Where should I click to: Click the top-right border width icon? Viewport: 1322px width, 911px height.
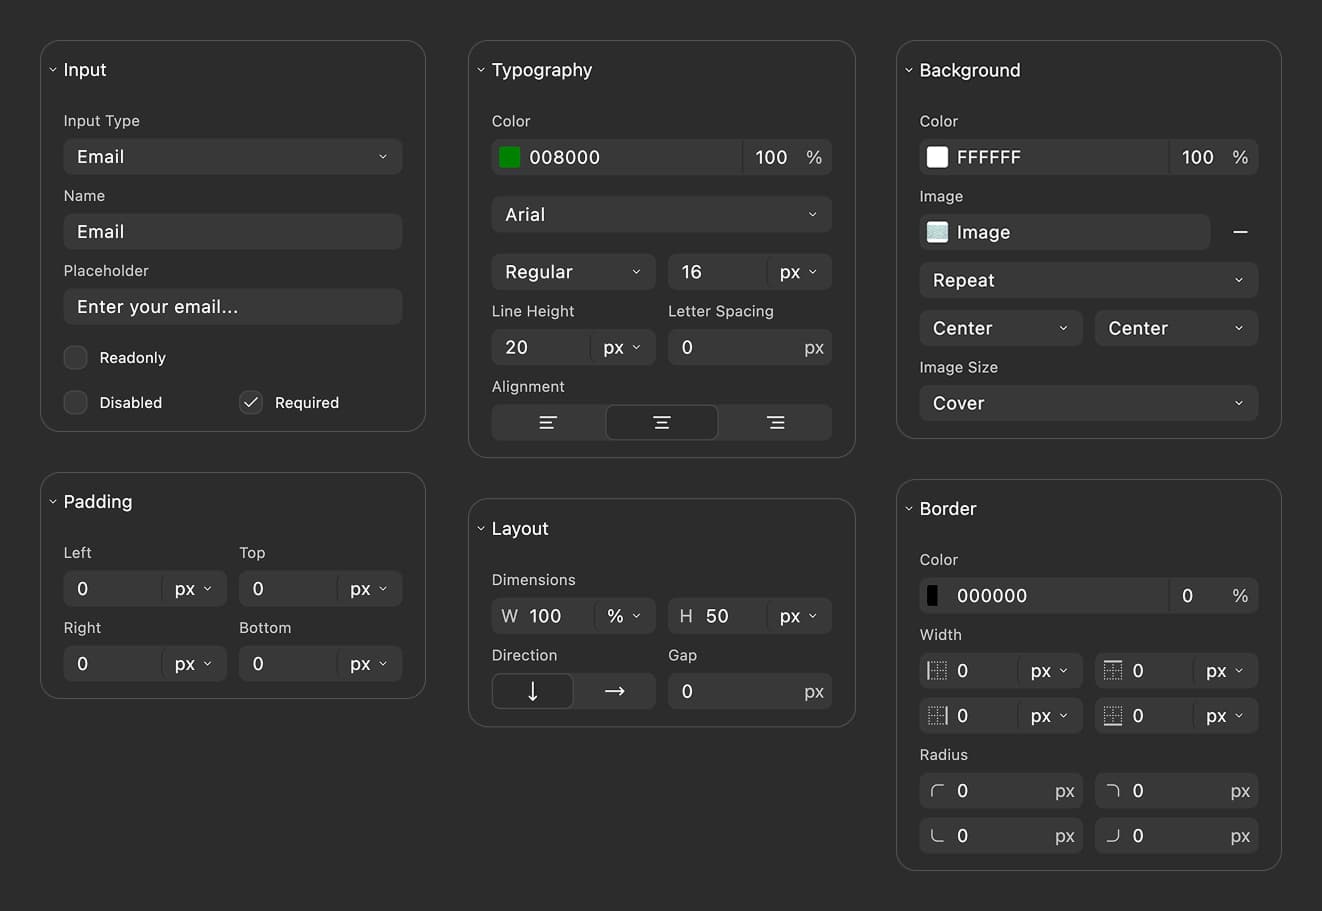point(1113,670)
